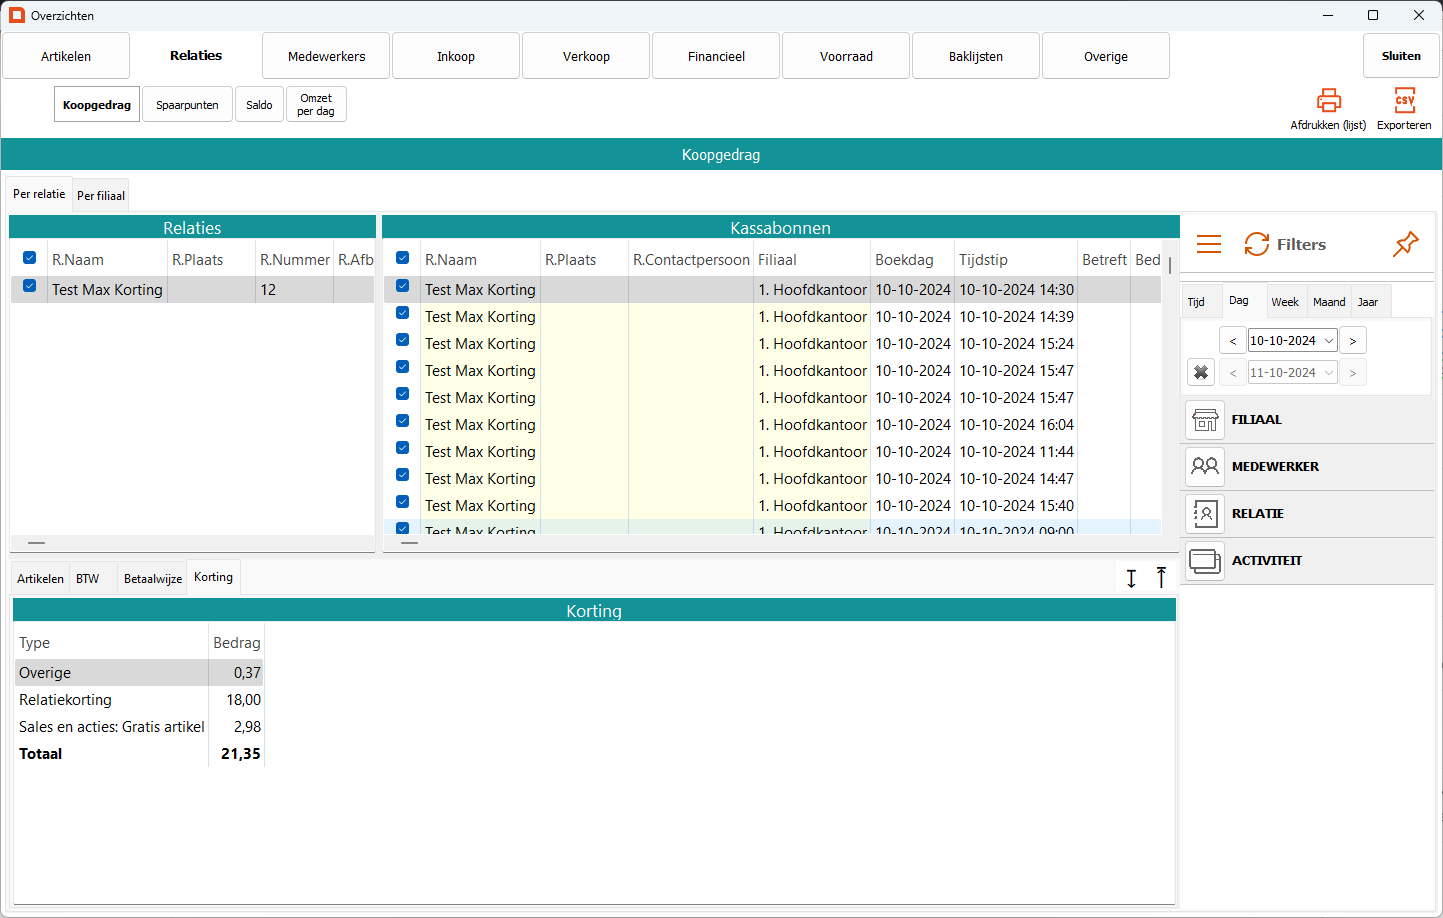1443x918 pixels.
Task: Open the 10-10-2024 start date dropdown
Action: pyautogui.click(x=1329, y=341)
